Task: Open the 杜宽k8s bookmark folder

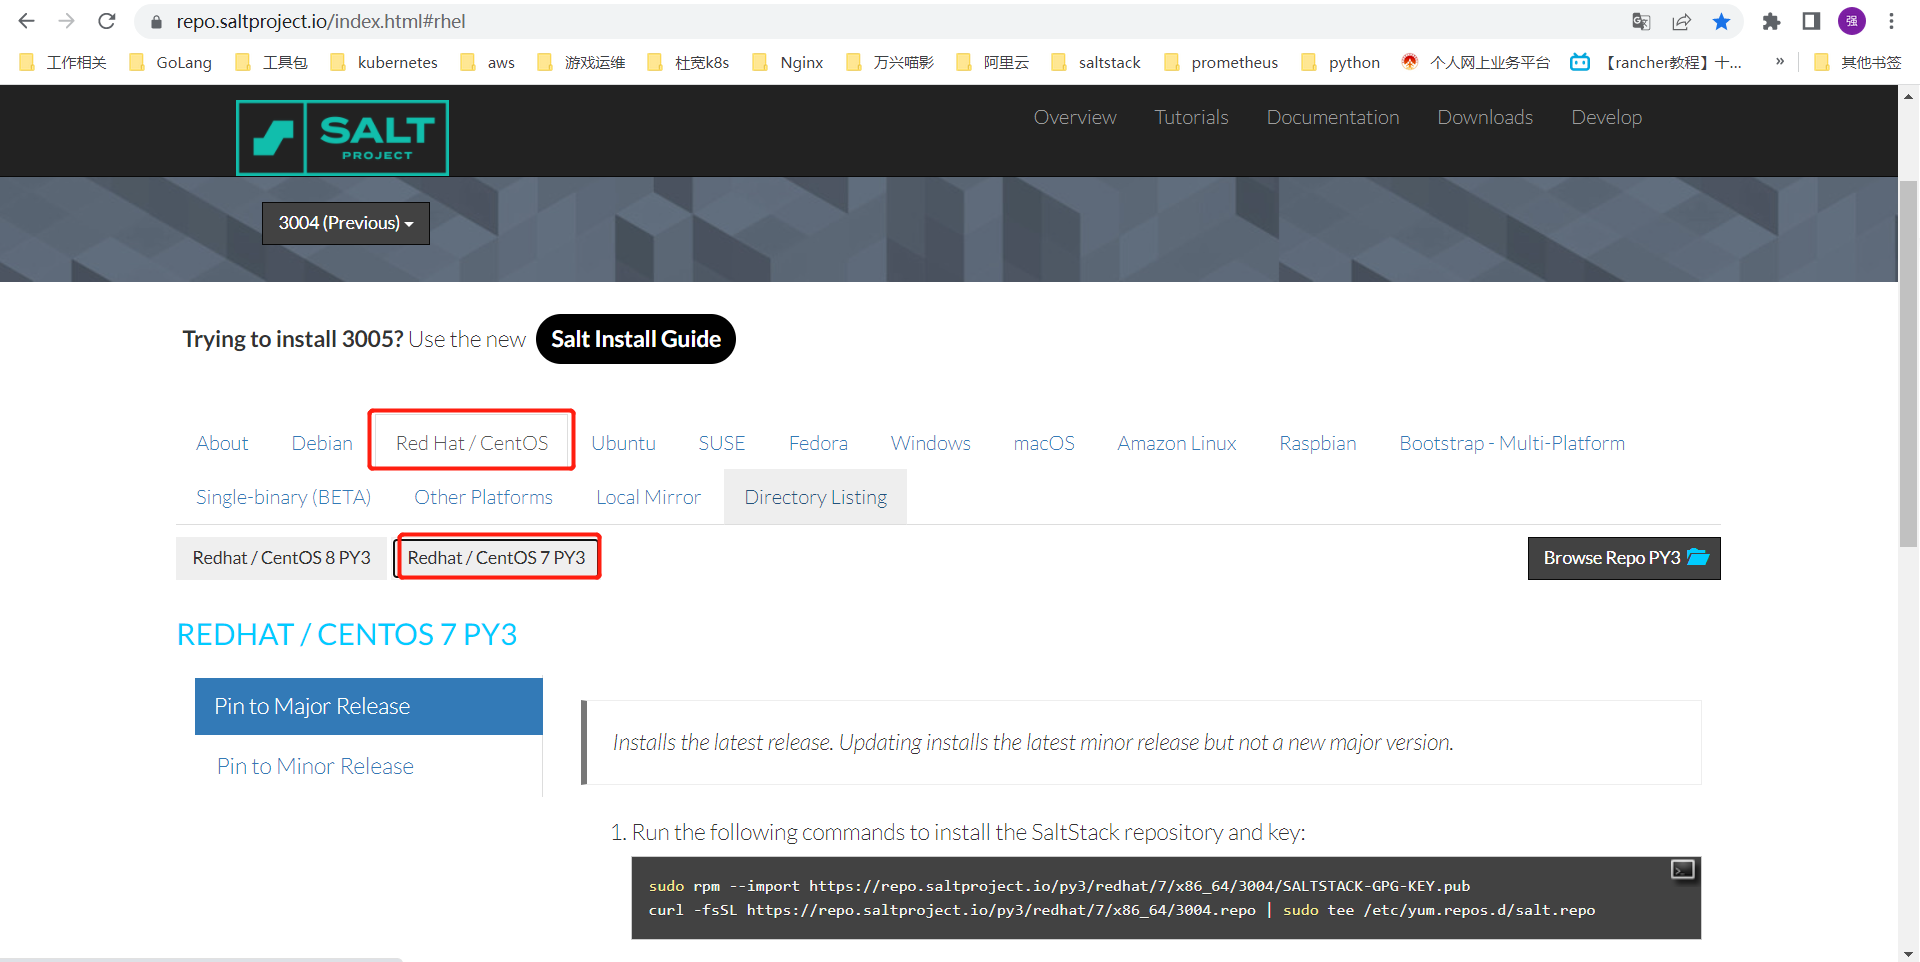Action: (688, 62)
